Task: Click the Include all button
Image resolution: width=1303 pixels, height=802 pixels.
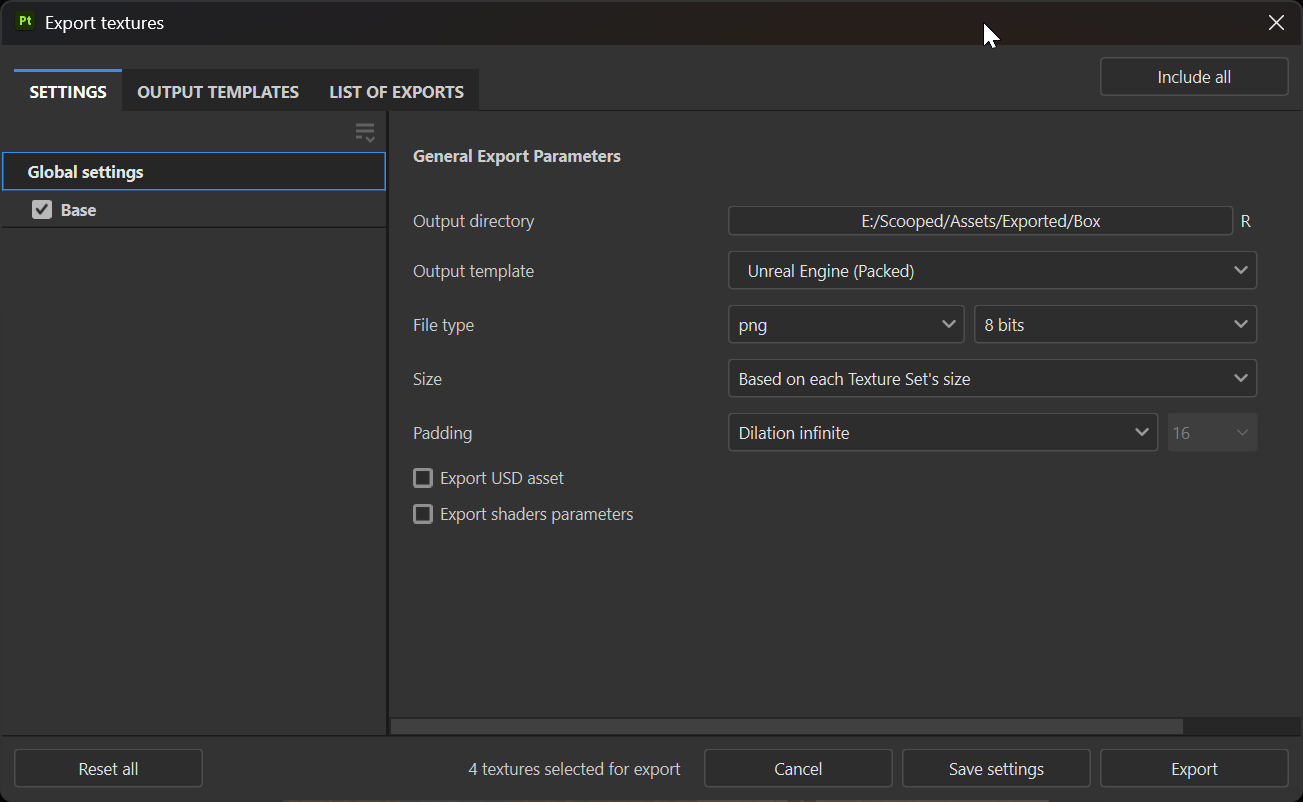Action: 1194,77
